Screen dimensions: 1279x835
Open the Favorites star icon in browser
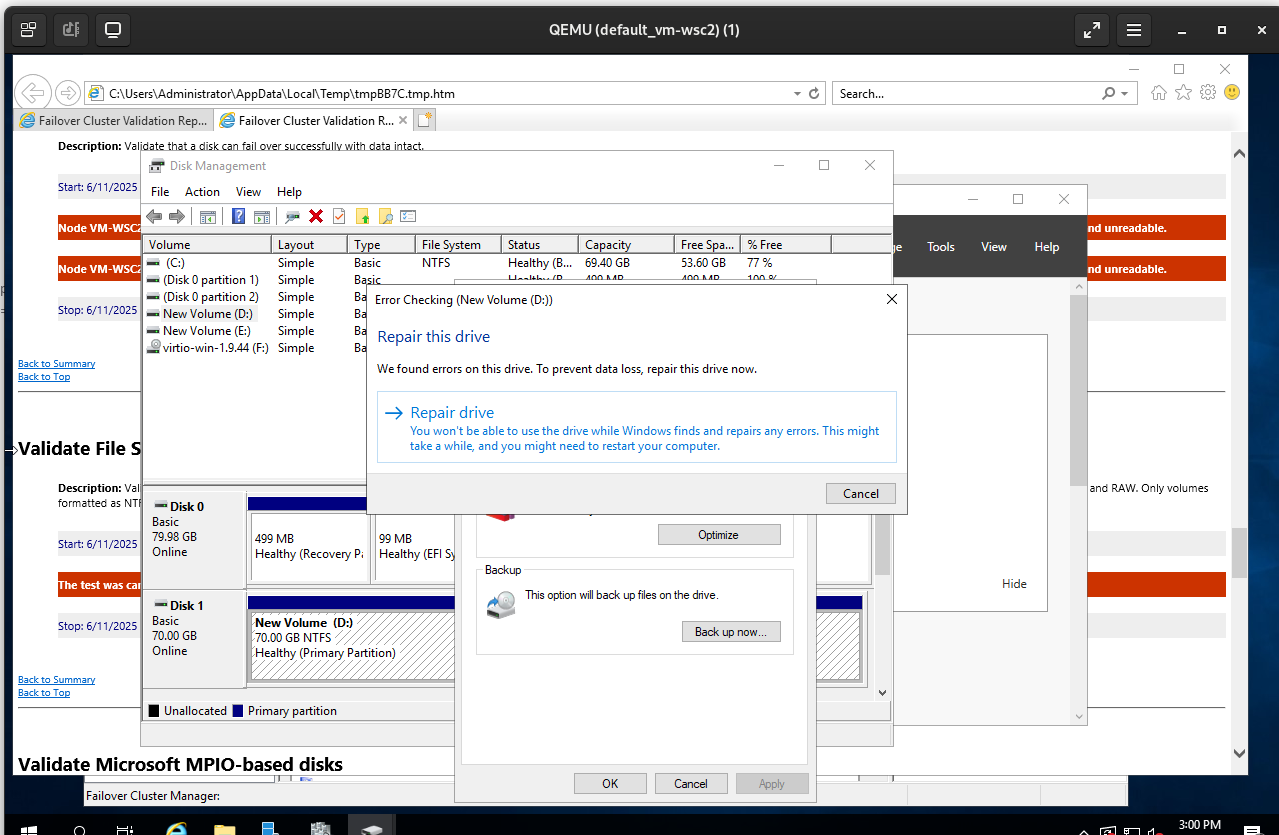[x=1183, y=93]
